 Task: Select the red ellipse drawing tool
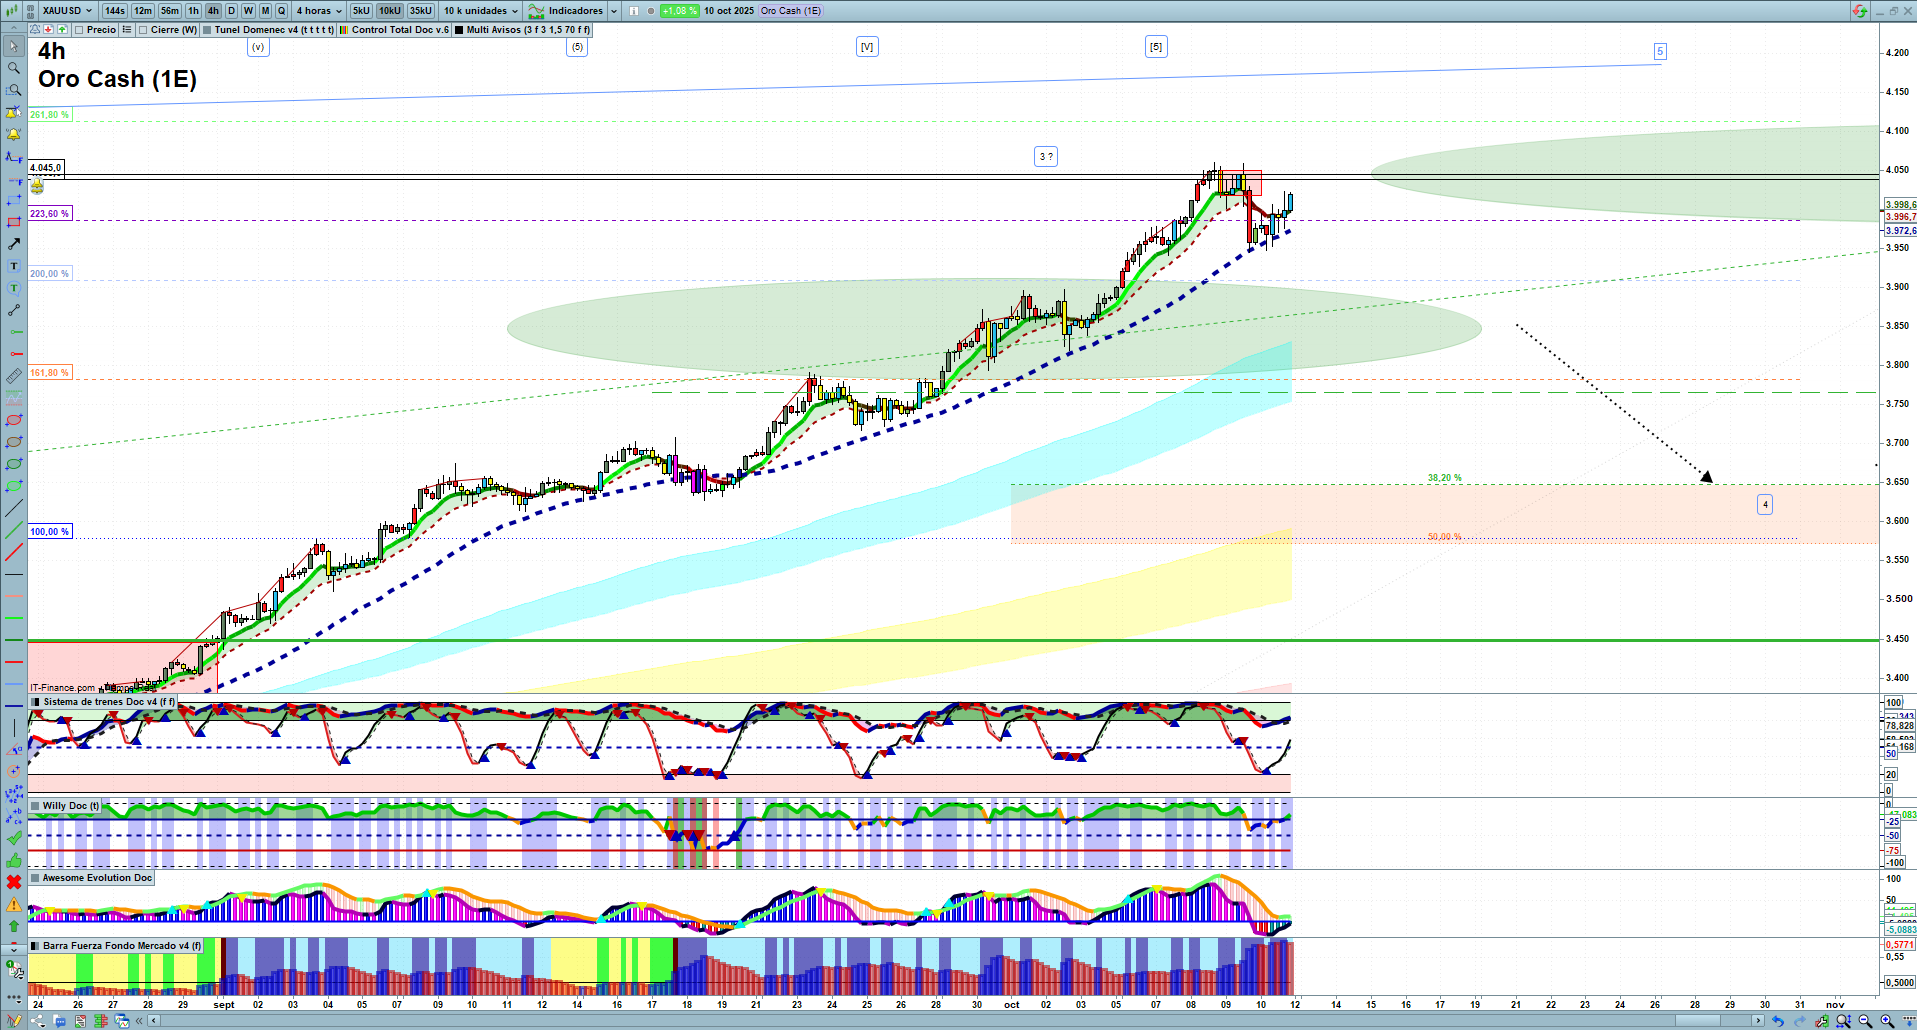click(x=14, y=420)
